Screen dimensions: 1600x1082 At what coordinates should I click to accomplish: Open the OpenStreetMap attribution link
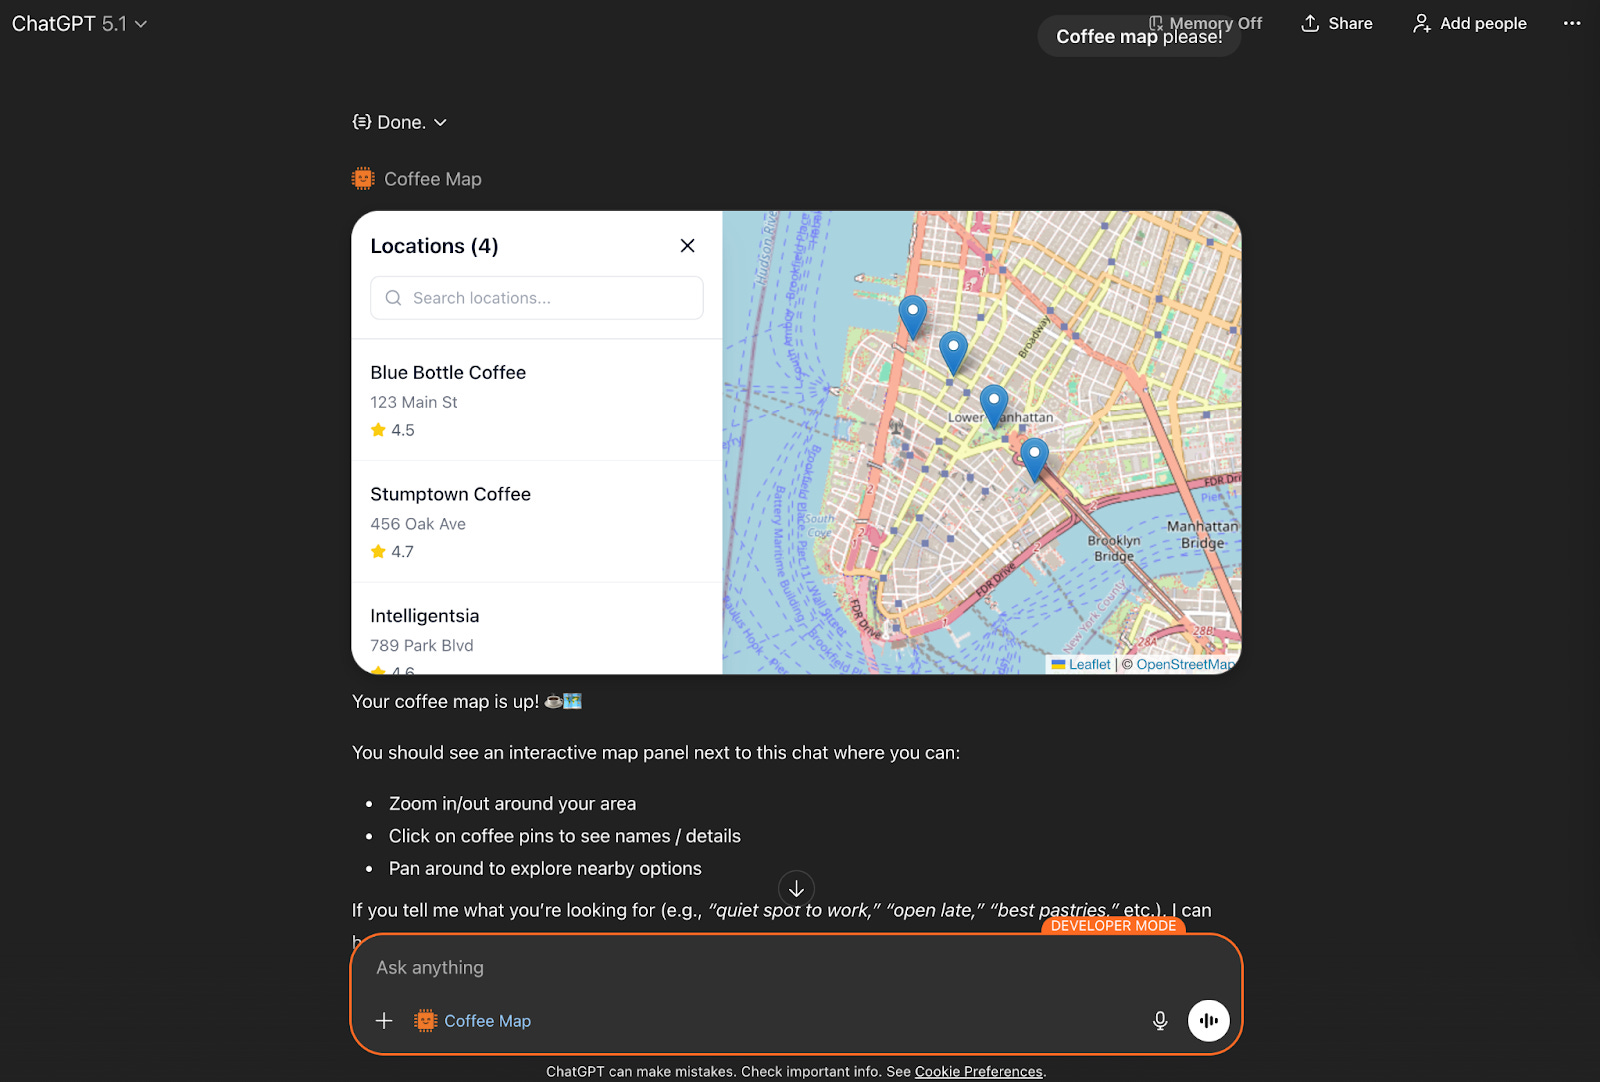pyautogui.click(x=1186, y=664)
